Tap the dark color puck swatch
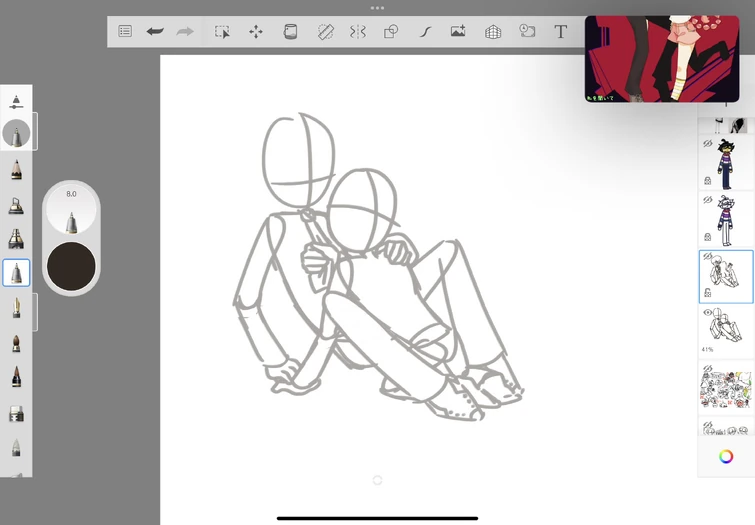 pyautogui.click(x=71, y=266)
